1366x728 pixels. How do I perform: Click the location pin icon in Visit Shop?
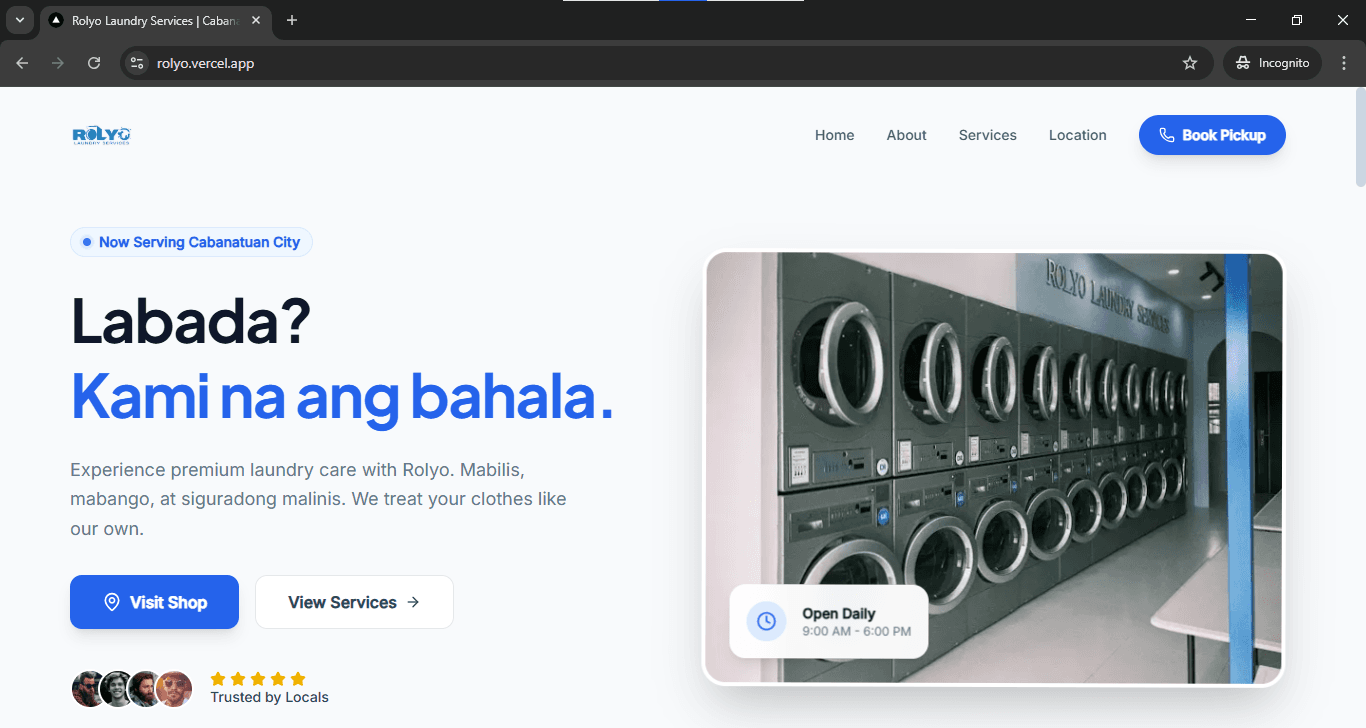pyautogui.click(x=112, y=602)
